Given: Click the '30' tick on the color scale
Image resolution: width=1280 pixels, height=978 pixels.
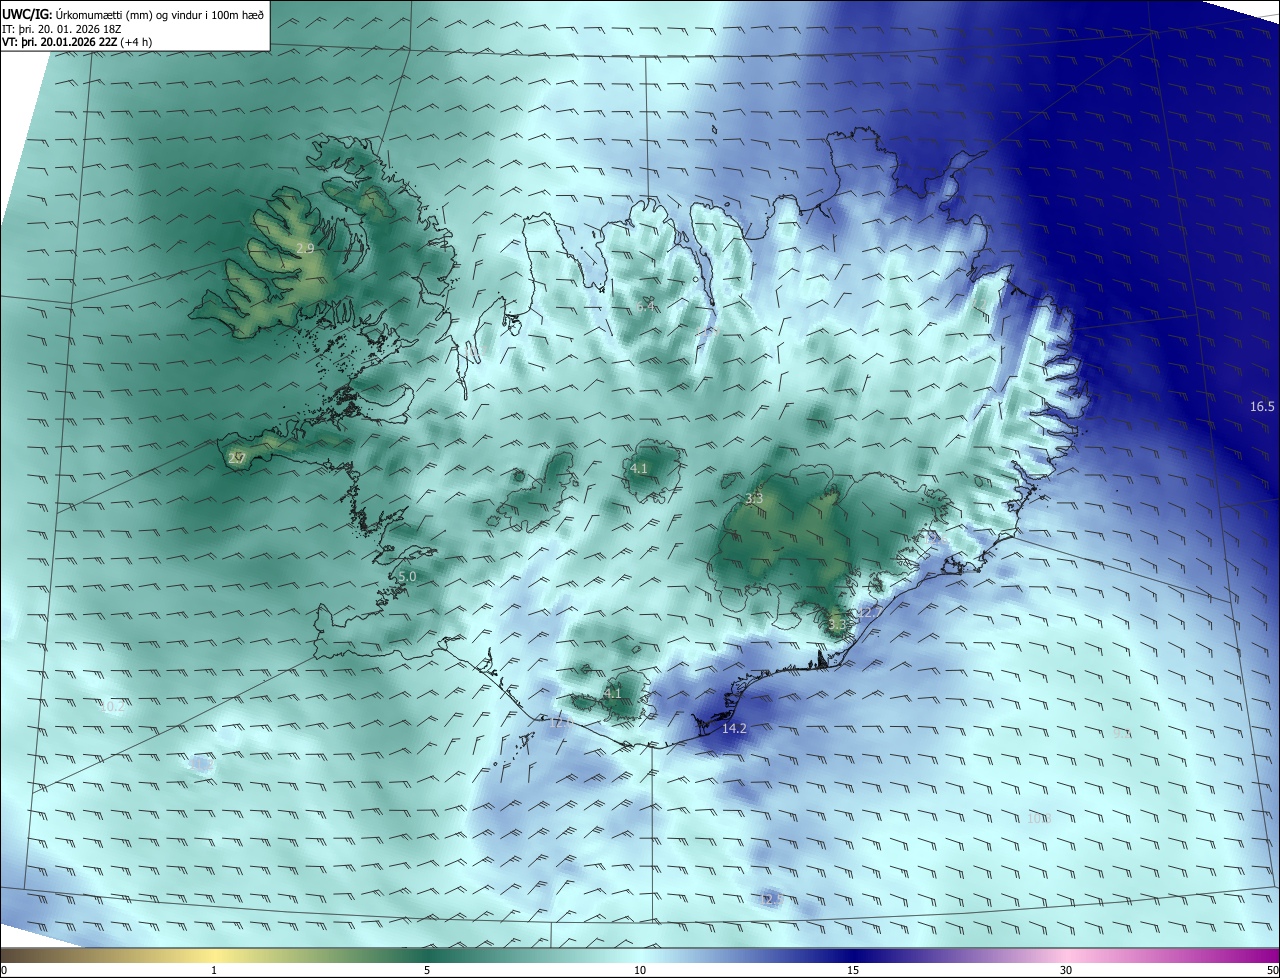Looking at the screenshot, I should click(x=1066, y=970).
